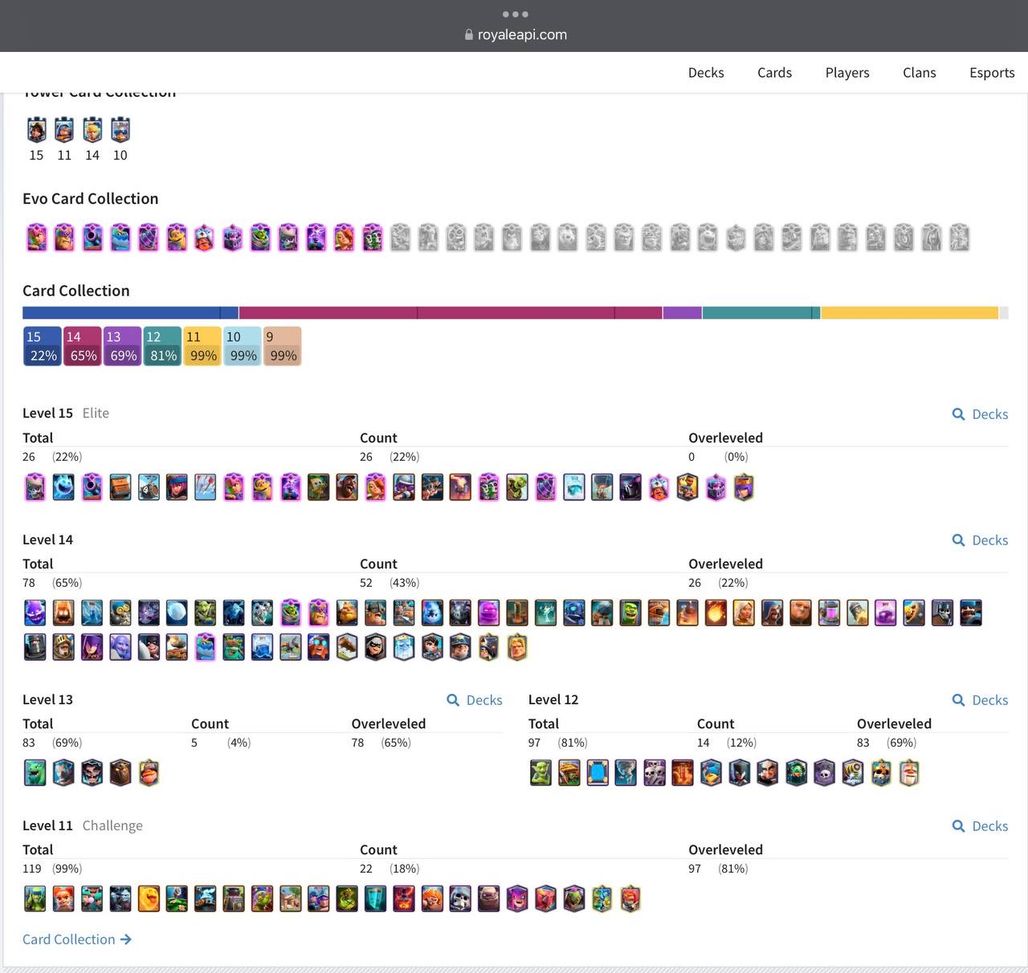Search decks for Level 11 Challenge cards
1028x973 pixels.
click(980, 825)
